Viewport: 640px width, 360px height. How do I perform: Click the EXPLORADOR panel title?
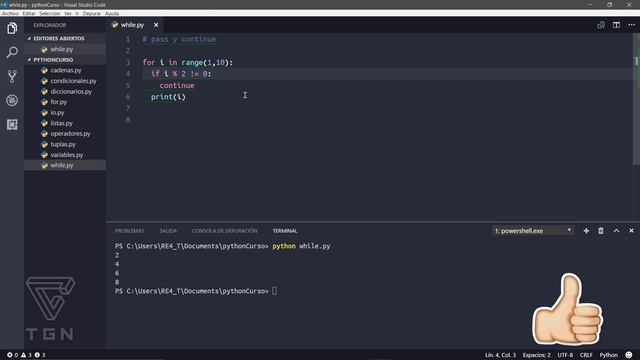pos(49,25)
